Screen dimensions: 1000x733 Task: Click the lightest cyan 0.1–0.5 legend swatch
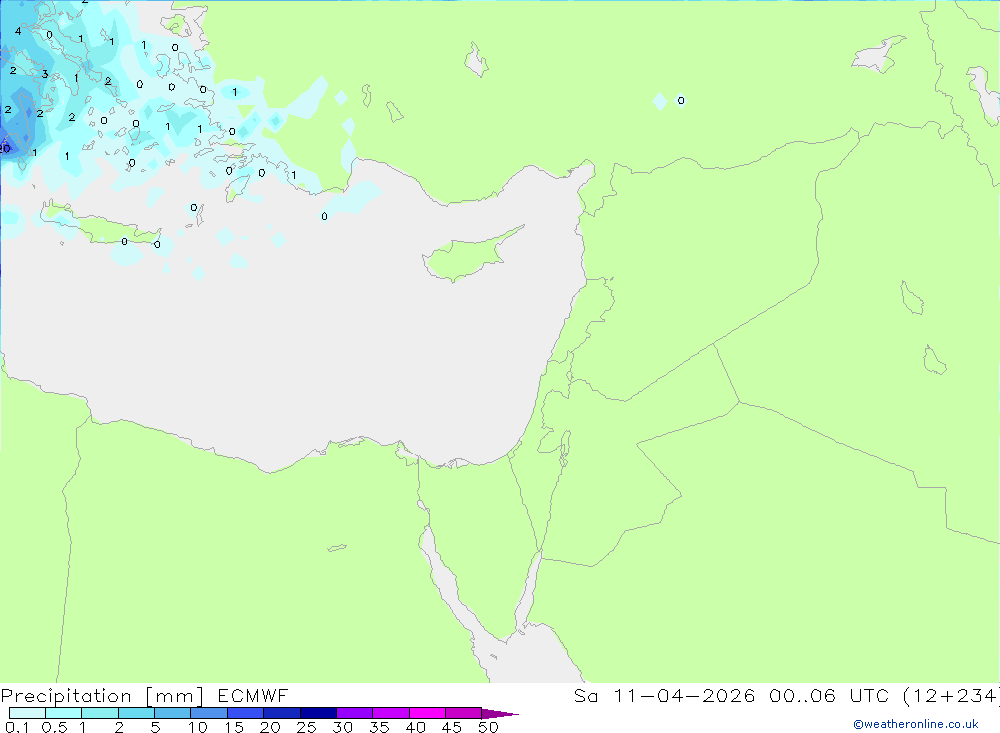pos(27,713)
